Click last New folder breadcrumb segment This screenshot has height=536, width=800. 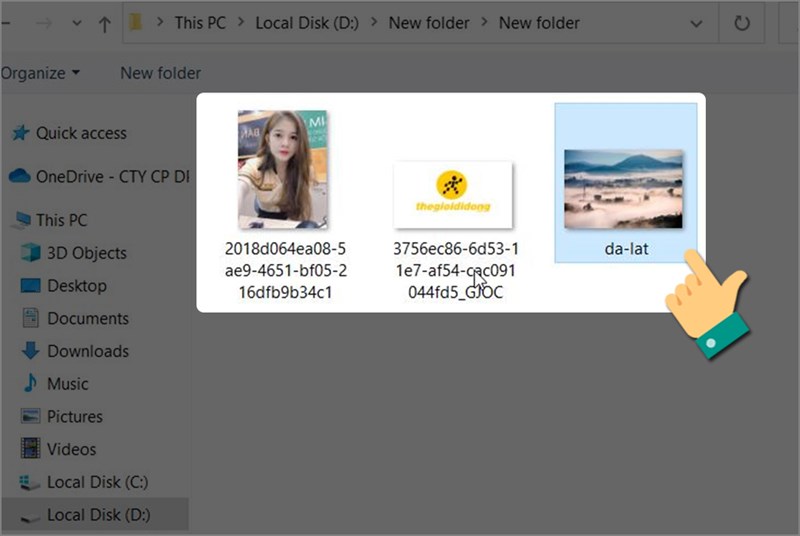539,23
